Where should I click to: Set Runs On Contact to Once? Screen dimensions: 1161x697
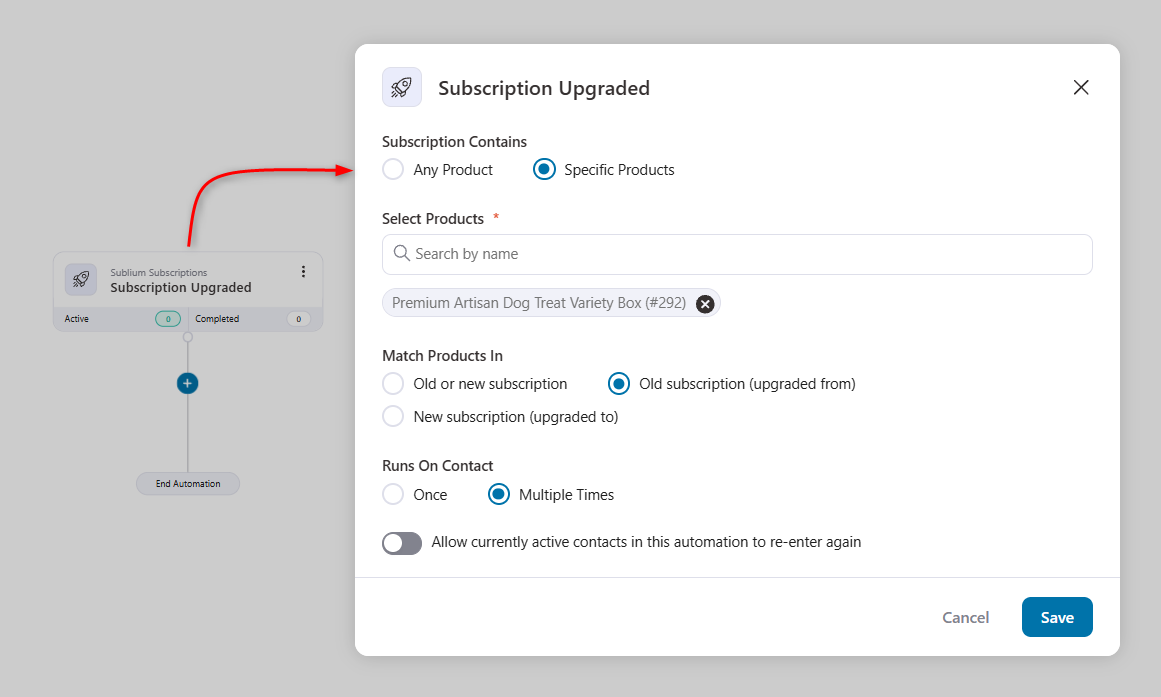pyautogui.click(x=393, y=494)
